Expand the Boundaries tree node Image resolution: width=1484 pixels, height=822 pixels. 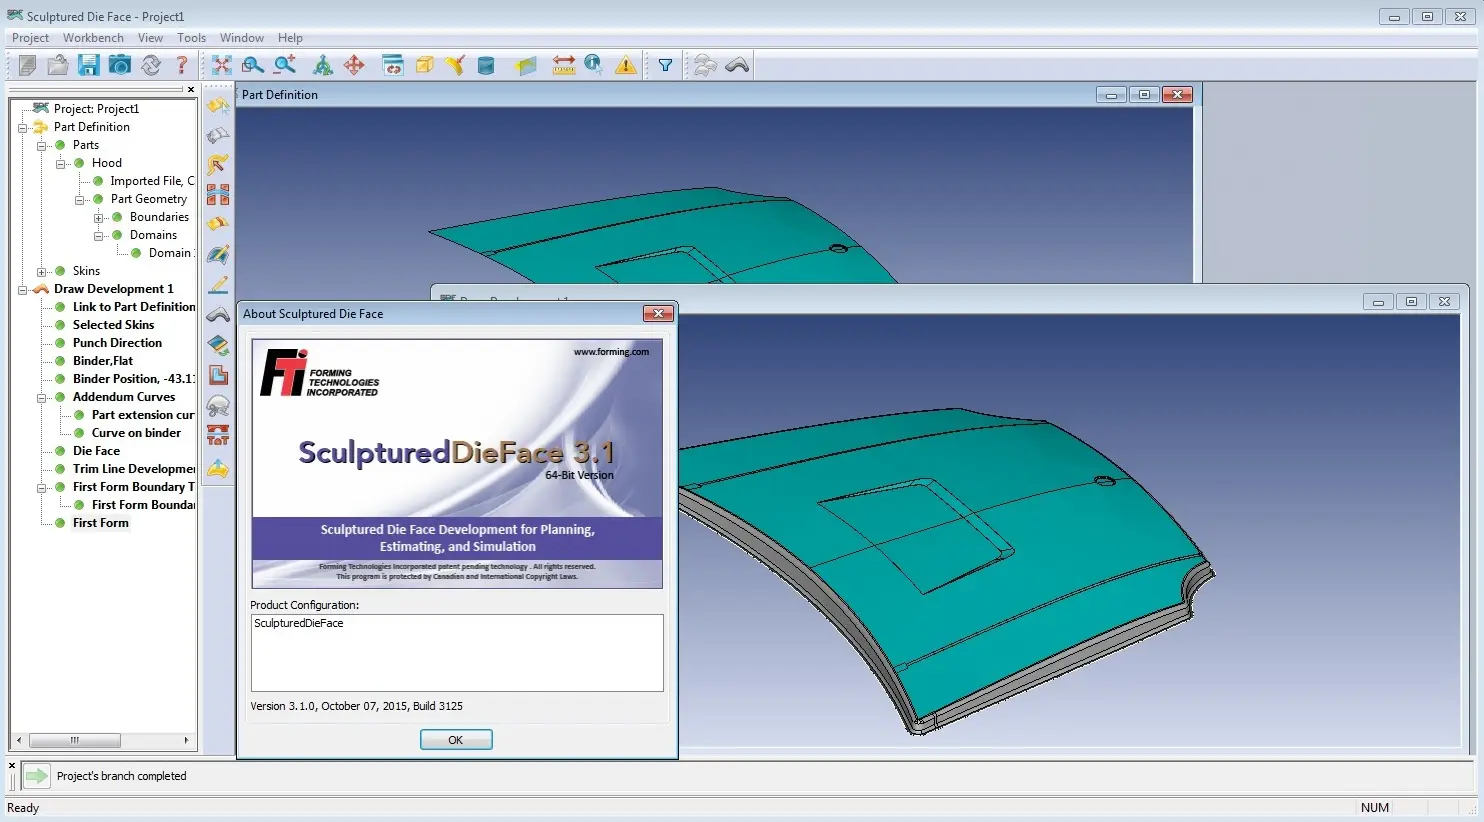tap(99, 218)
